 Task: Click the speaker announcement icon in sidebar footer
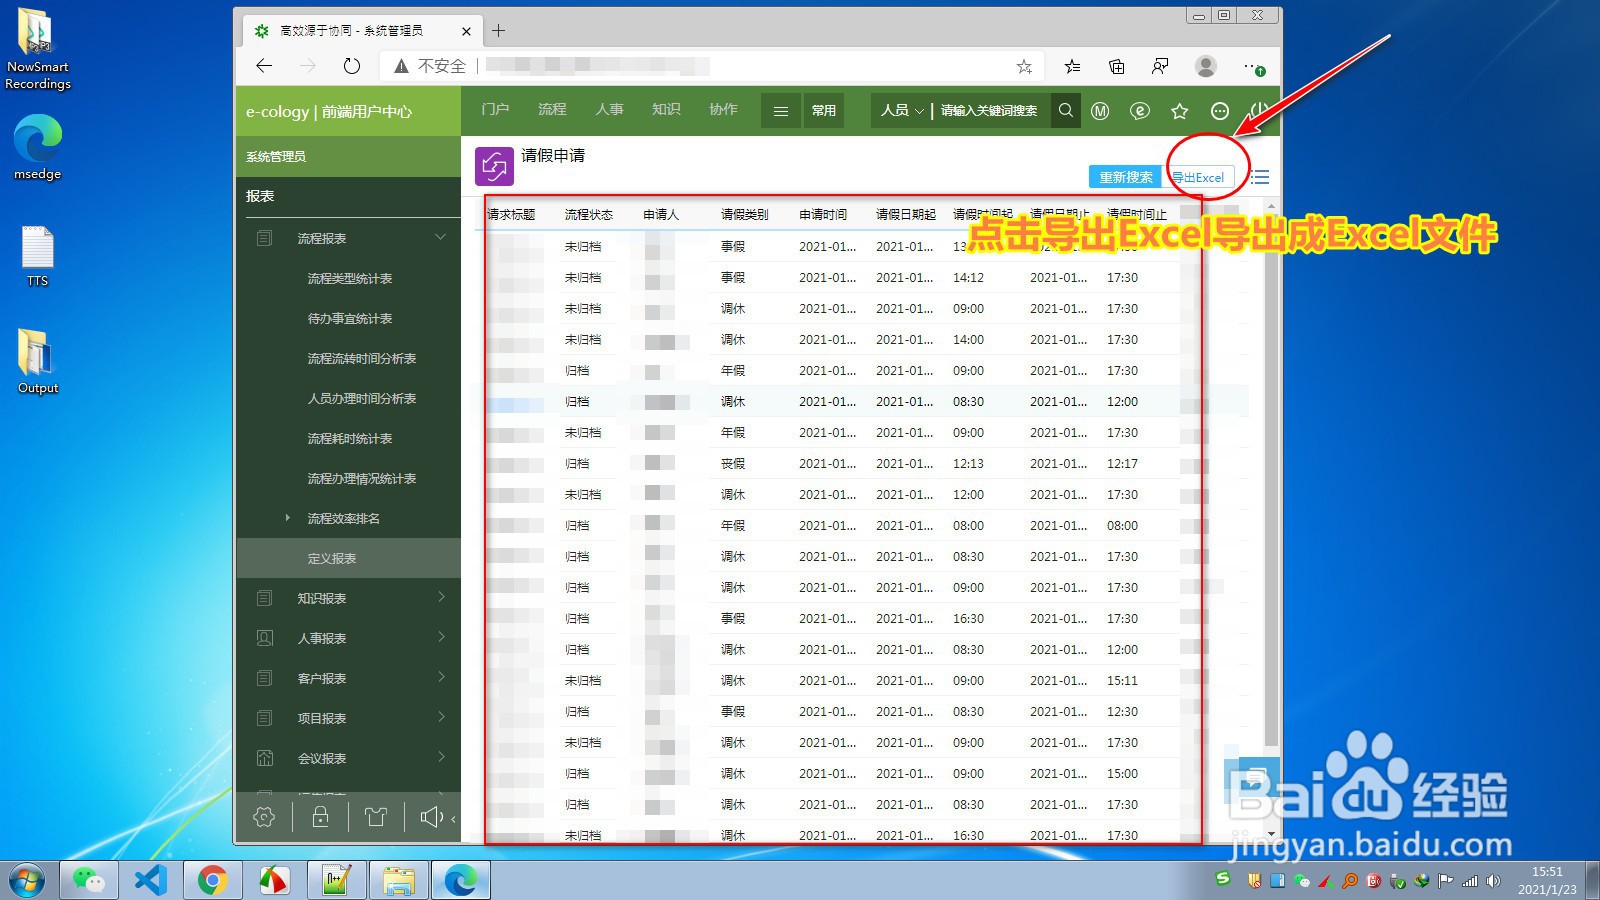[x=432, y=817]
